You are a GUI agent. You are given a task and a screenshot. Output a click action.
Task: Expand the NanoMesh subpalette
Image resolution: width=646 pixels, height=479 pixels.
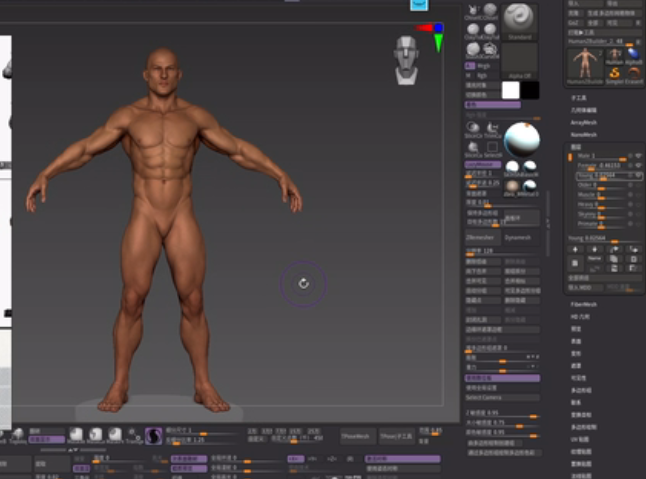[583, 134]
